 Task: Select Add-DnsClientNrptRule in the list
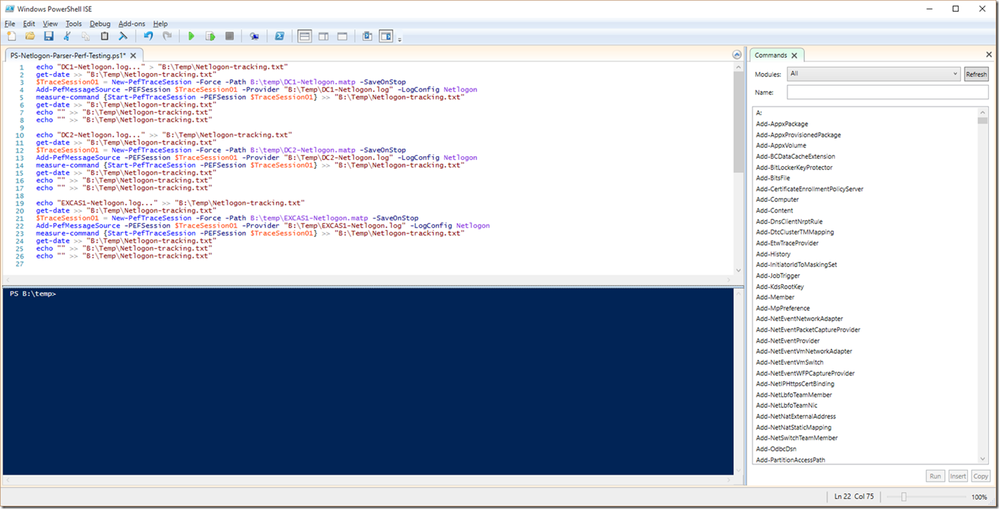[789, 222]
